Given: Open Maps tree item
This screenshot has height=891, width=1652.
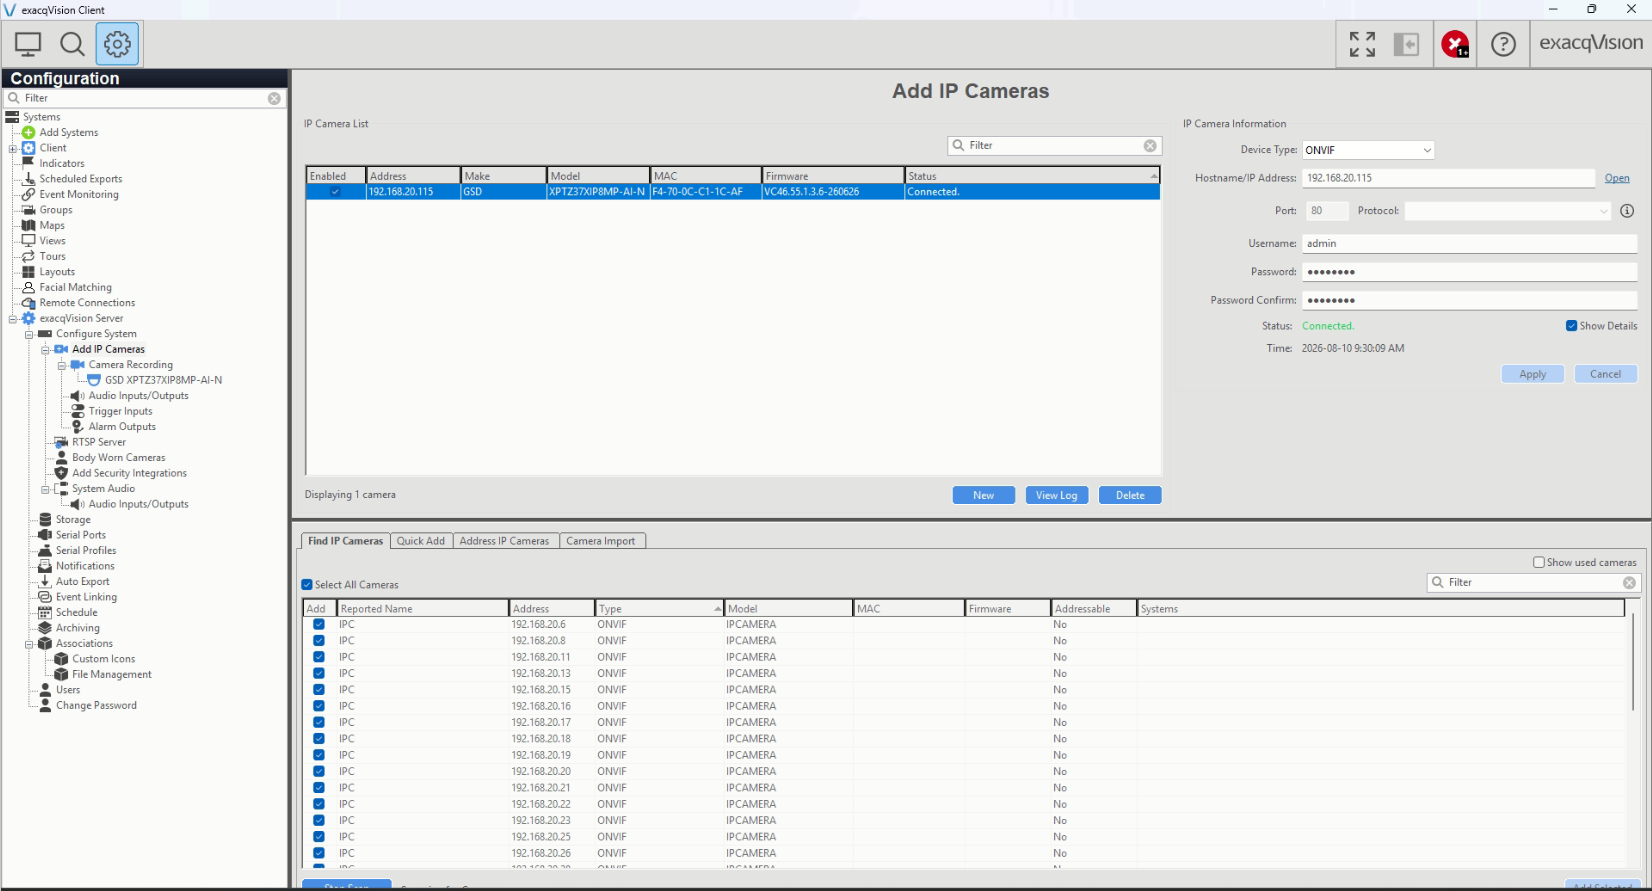Looking at the screenshot, I should coord(52,225).
